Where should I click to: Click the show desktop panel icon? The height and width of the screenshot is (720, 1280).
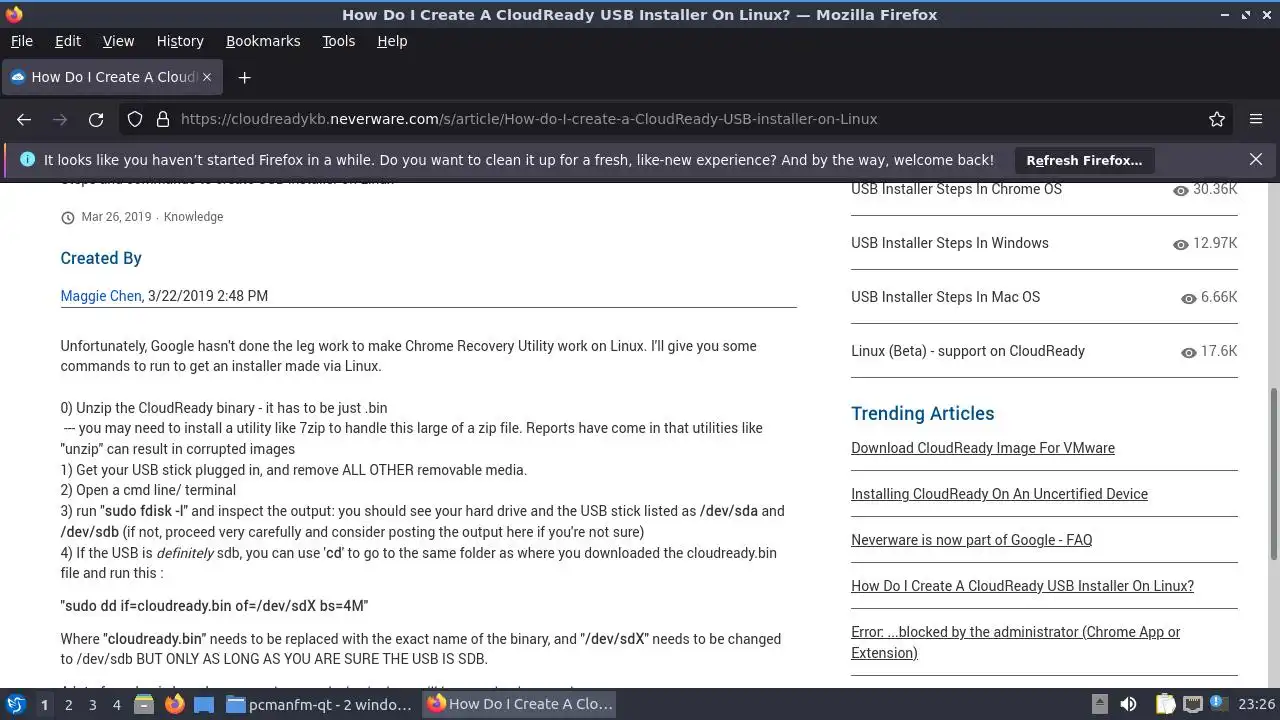click(204, 704)
